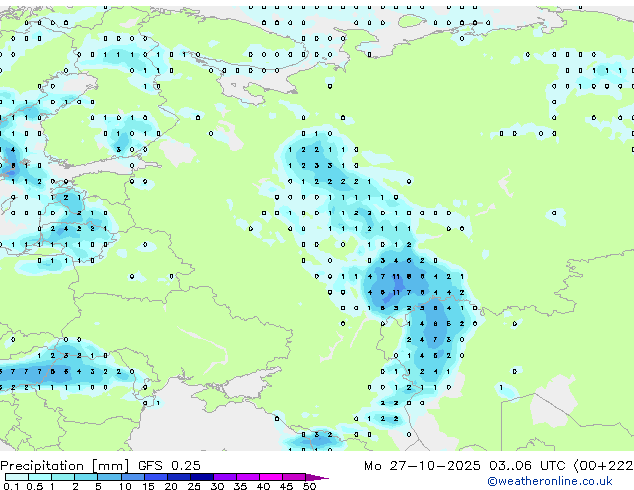Screen dimensions: 634x490
Task: Open the weatheronline.co.uk copyright link
Action: click(550, 481)
